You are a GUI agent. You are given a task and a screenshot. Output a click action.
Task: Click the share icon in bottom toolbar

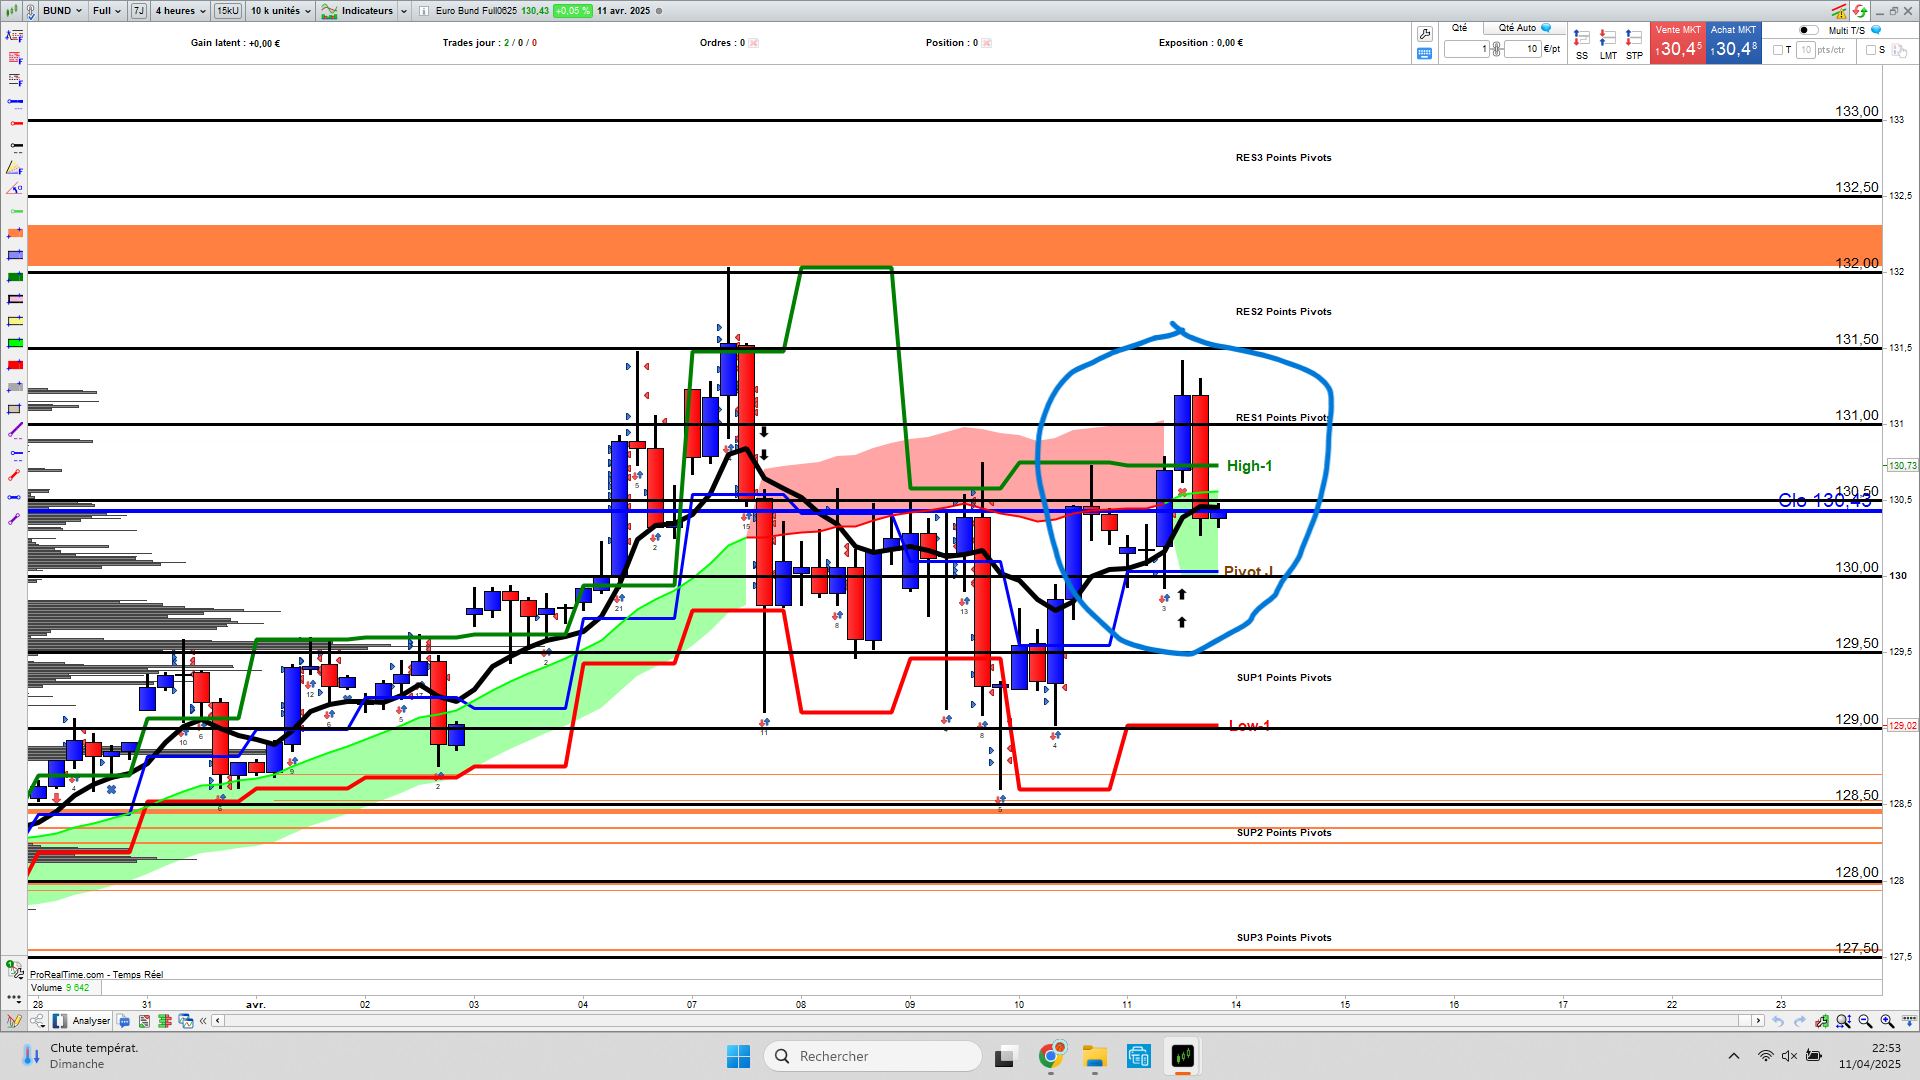(37, 1021)
